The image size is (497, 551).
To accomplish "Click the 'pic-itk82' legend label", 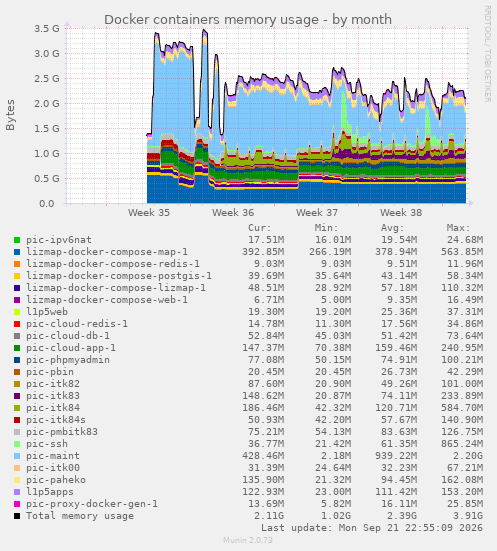I will click(53, 384).
